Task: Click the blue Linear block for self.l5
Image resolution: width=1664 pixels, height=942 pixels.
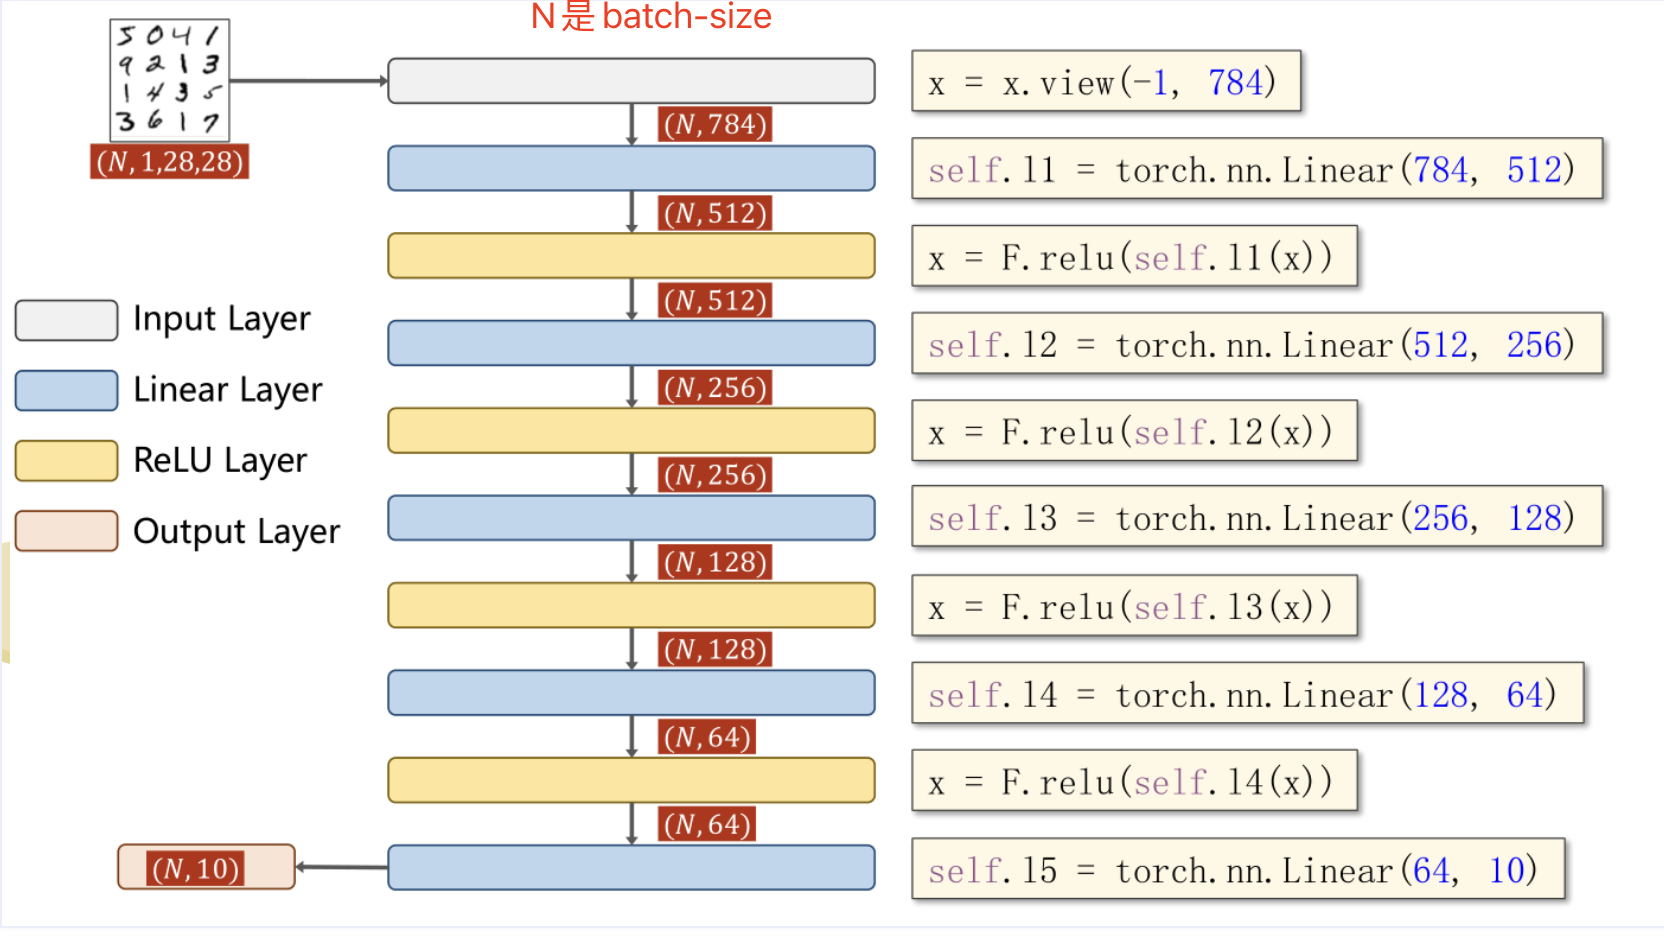Action: coord(630,868)
